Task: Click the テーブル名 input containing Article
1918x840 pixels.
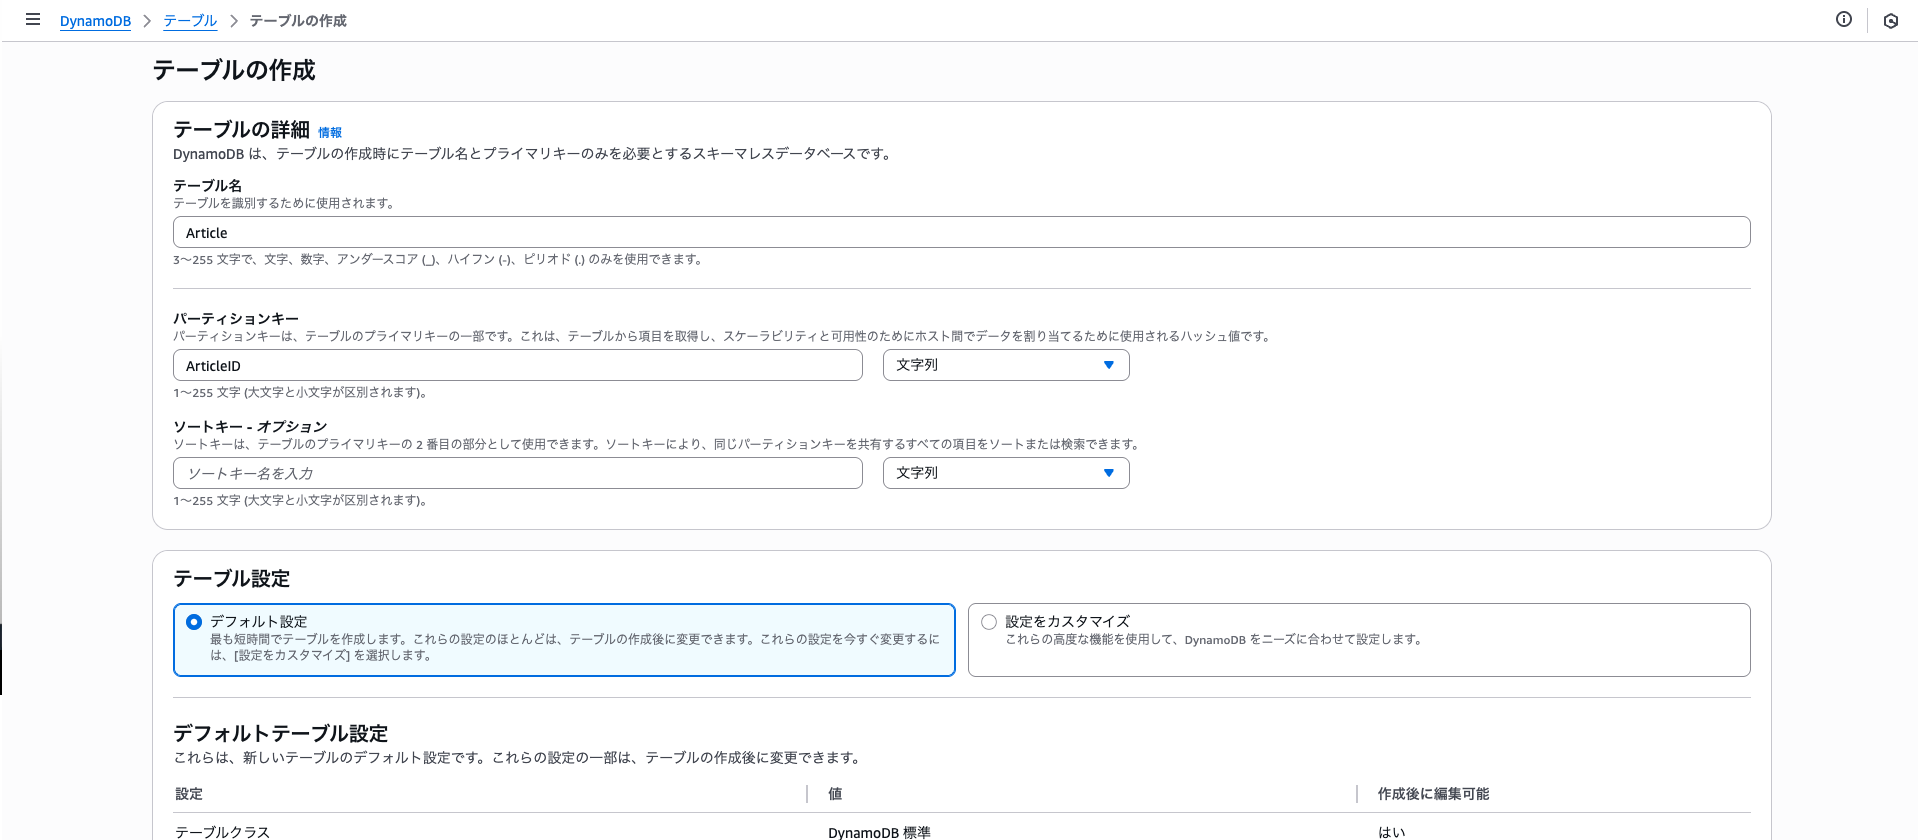Action: [961, 232]
